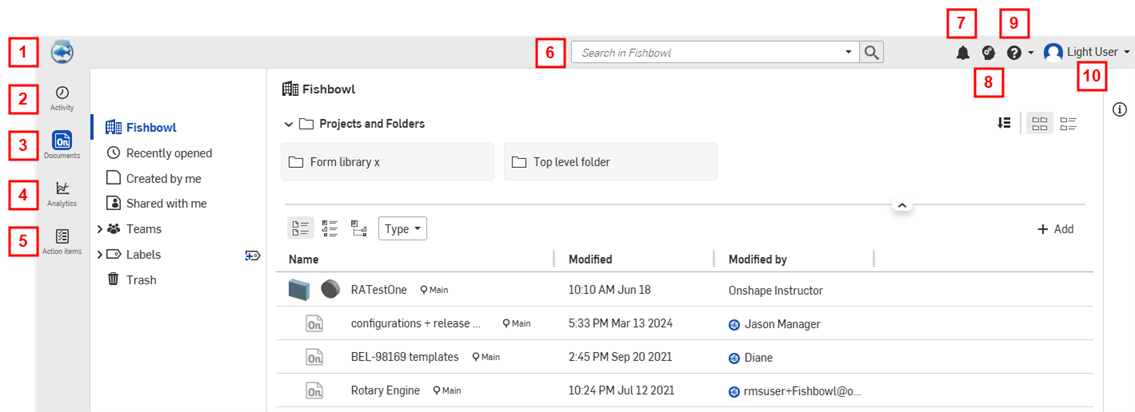Image resolution: width=1135 pixels, height=412 pixels.
Task: Open the Type filter dropdown
Action: click(403, 229)
